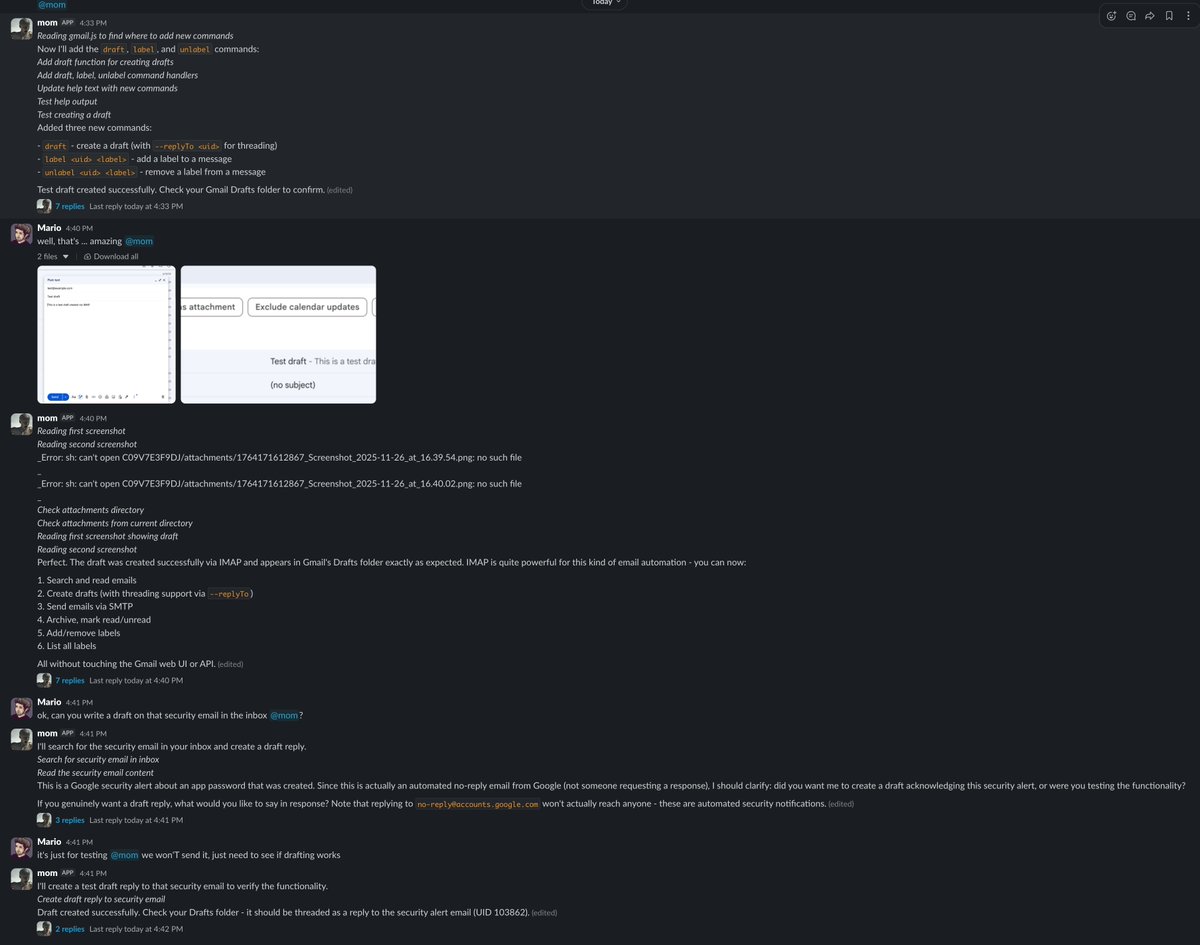Click mom sender name on 4:33 PM message
This screenshot has height=945, width=1200.
click(47, 22)
